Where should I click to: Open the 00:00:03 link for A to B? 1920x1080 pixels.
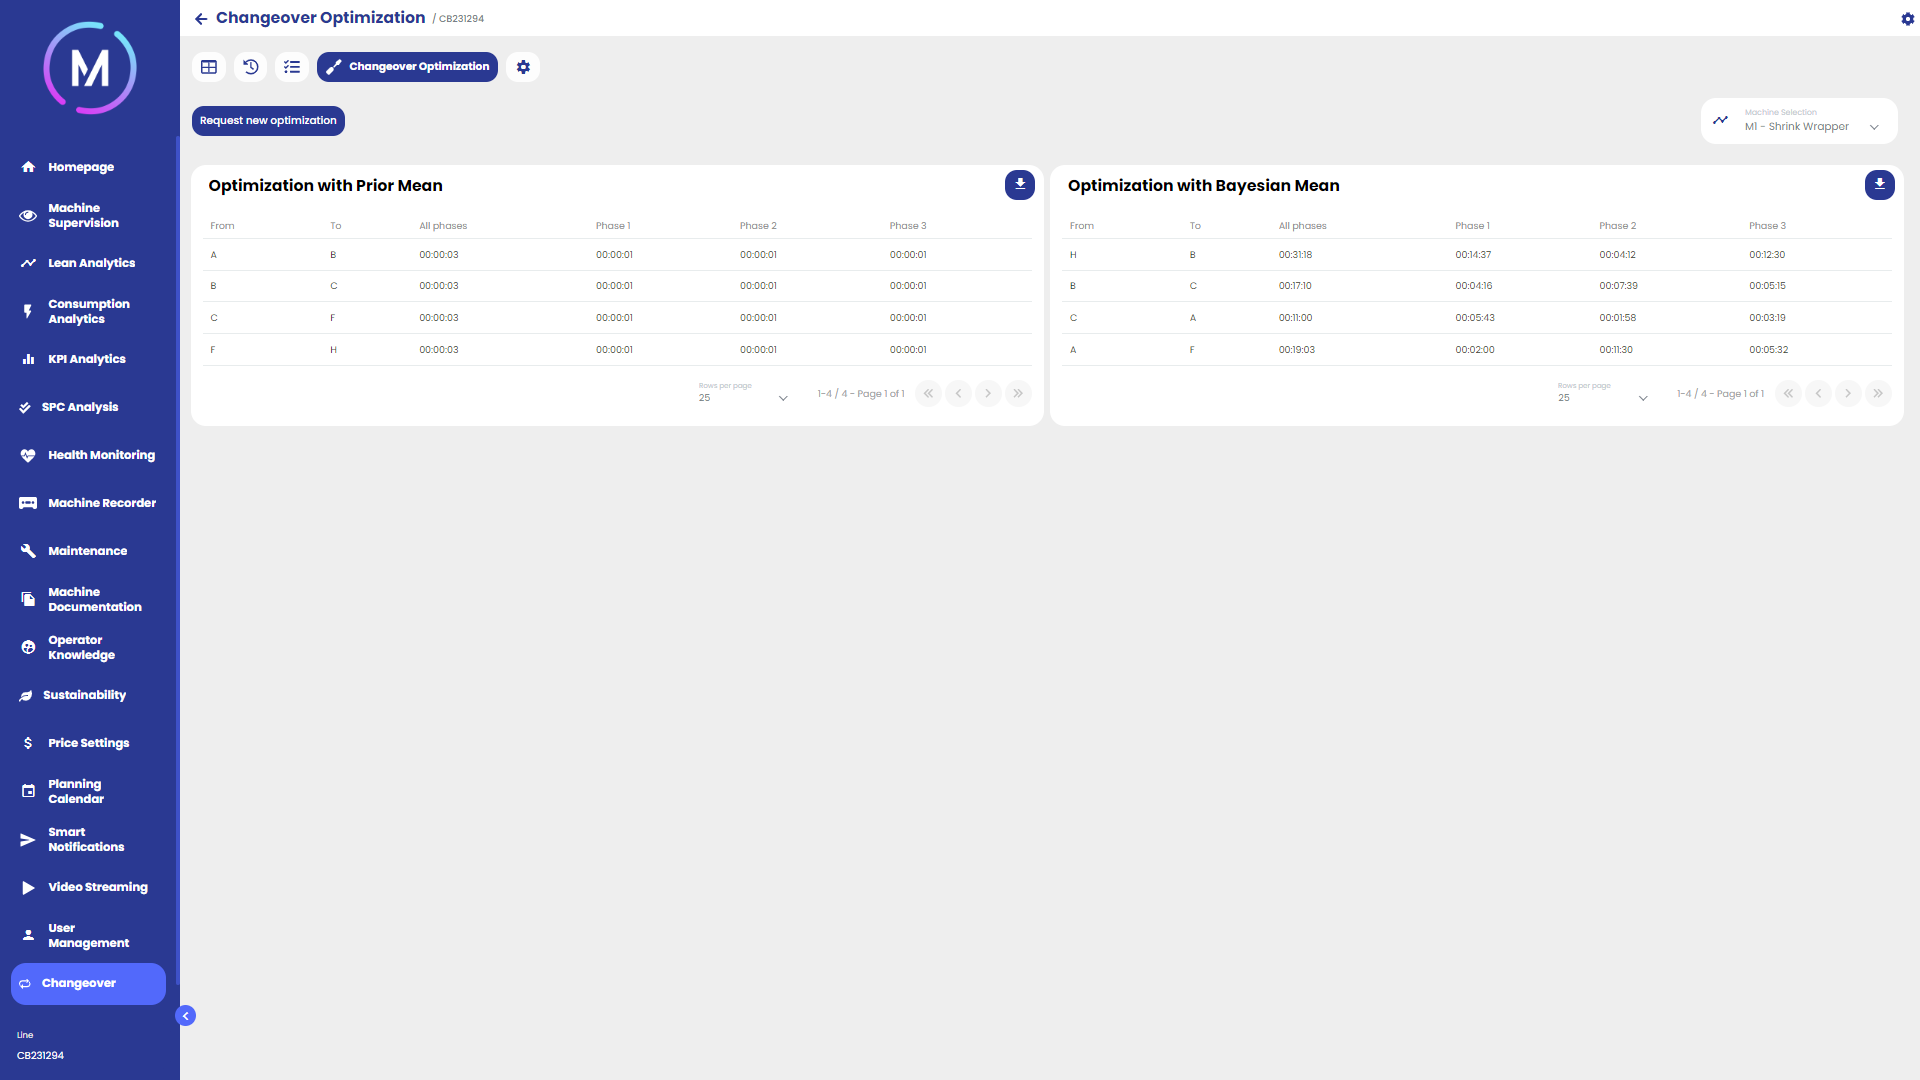439,255
